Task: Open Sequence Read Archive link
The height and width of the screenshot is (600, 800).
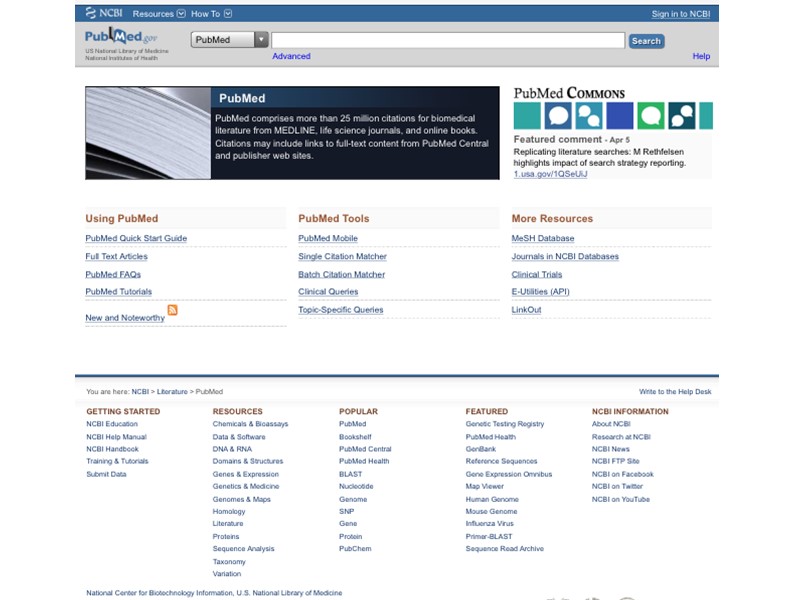Action: coord(505,549)
